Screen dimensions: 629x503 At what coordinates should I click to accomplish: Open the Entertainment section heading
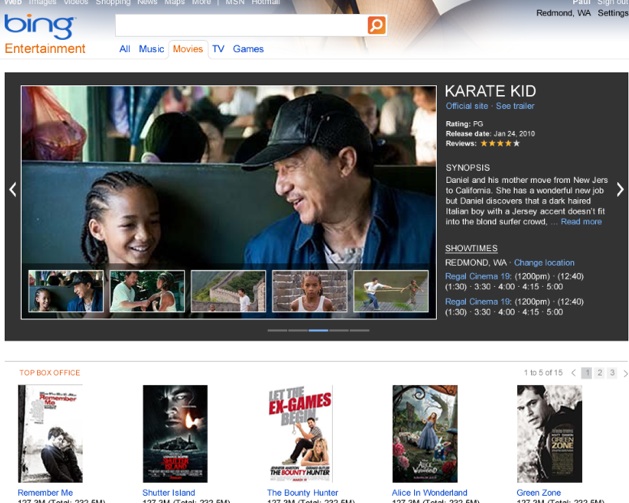(45, 49)
